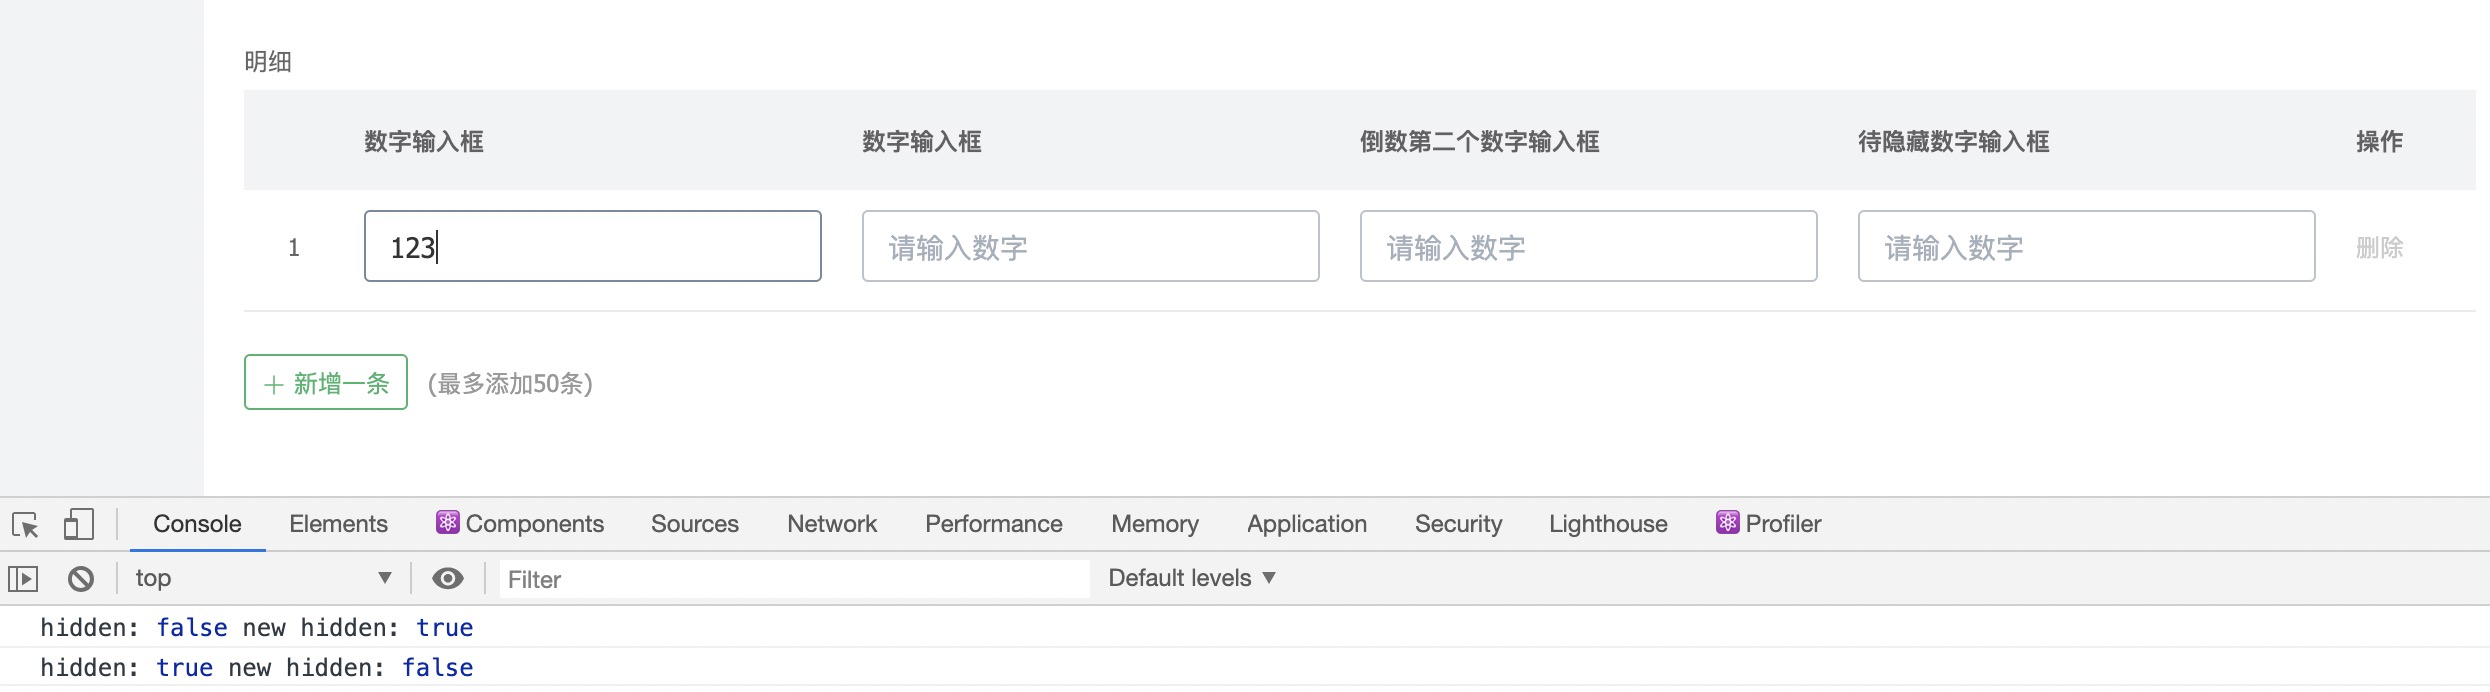
Task: Switch to the Elements tab
Action: coord(338,524)
